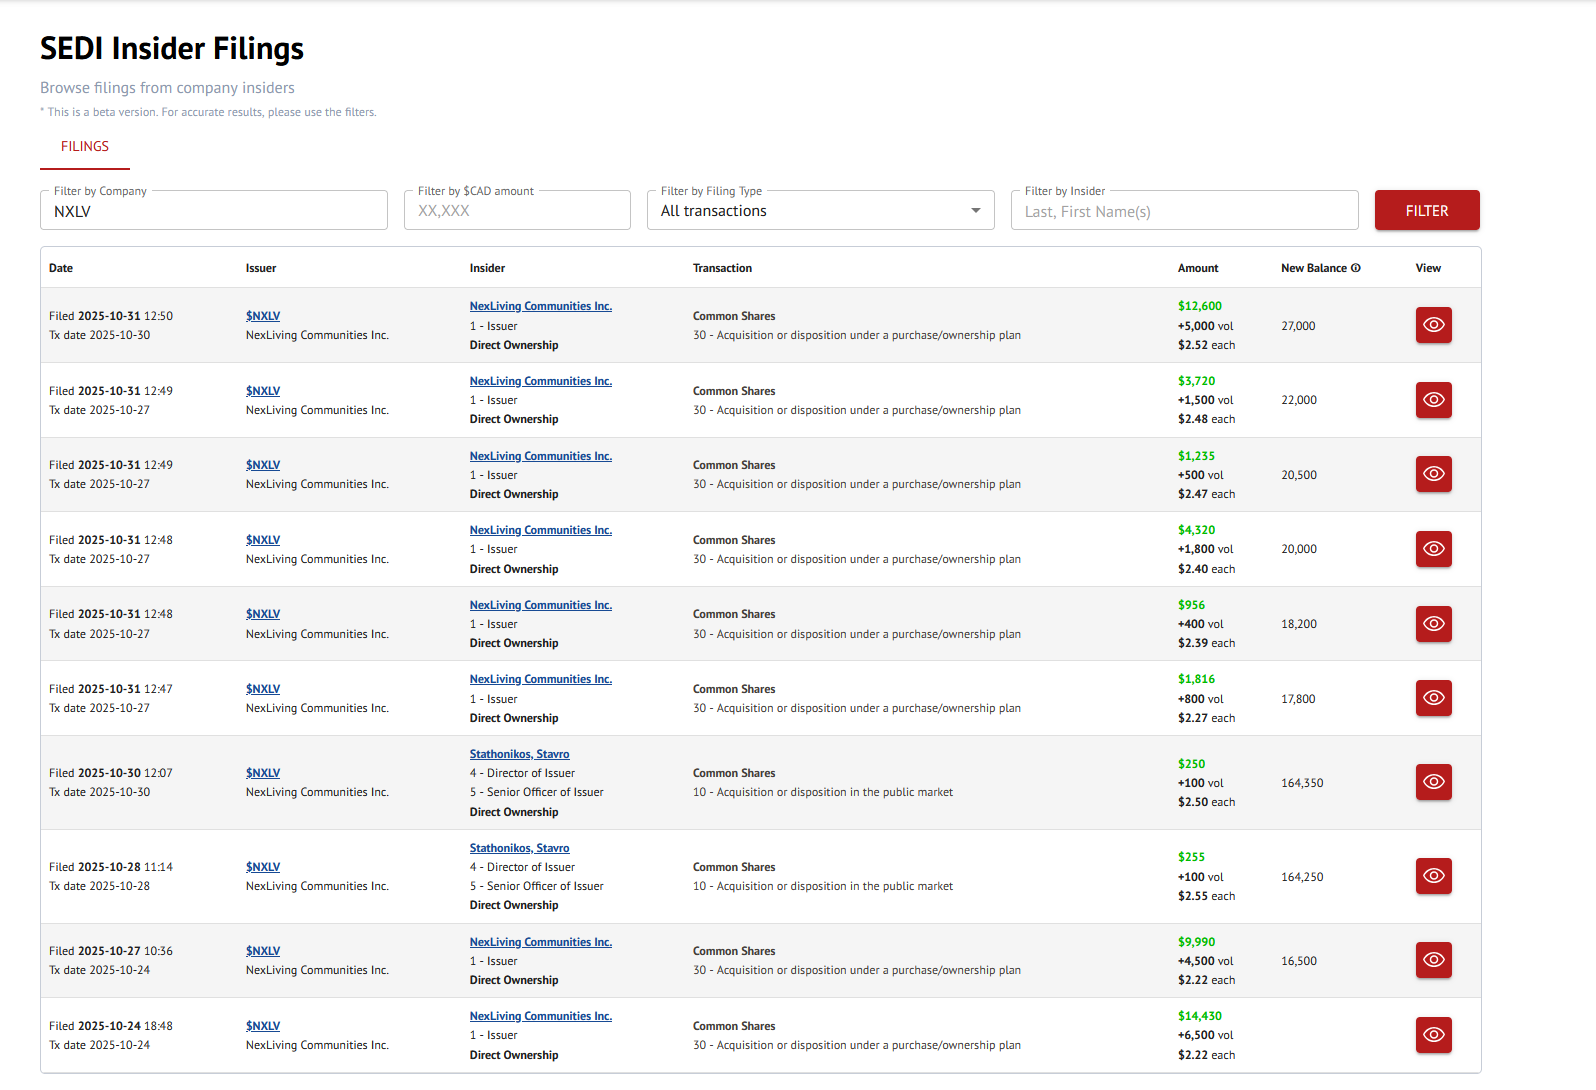This screenshot has height=1090, width=1596.
Task: Click $NXLV link in the 12:47 filing row
Action: click(x=263, y=689)
